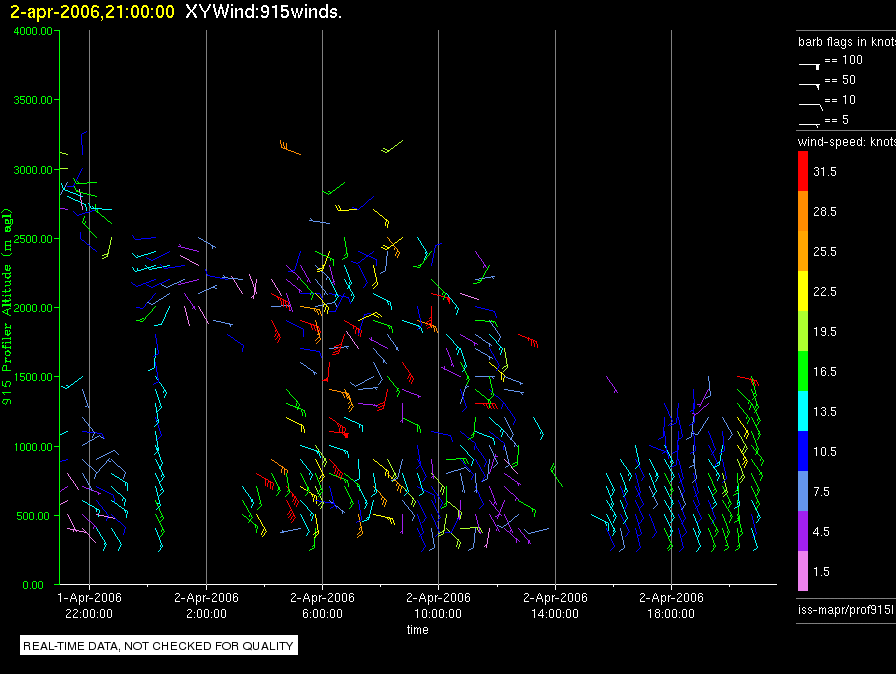896x674 pixels.
Task: Select the pink 1.5 knots color swatch
Action: [x=803, y=571]
